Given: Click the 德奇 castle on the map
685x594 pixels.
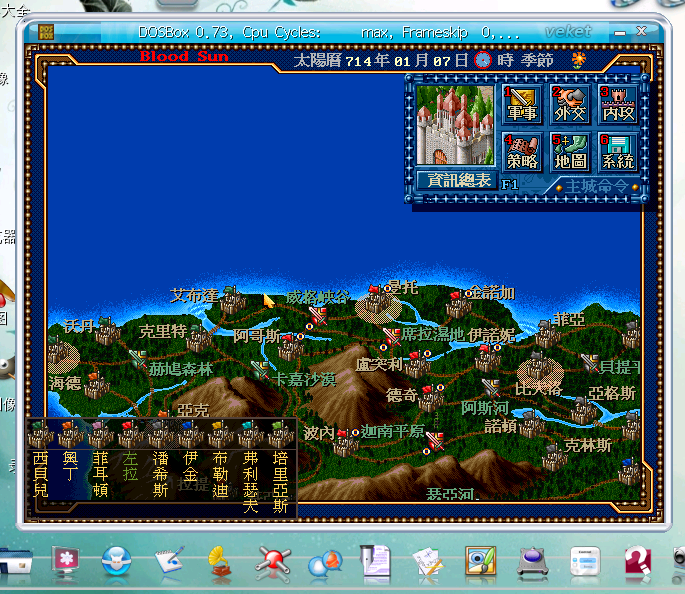Looking at the screenshot, I should pos(431,398).
